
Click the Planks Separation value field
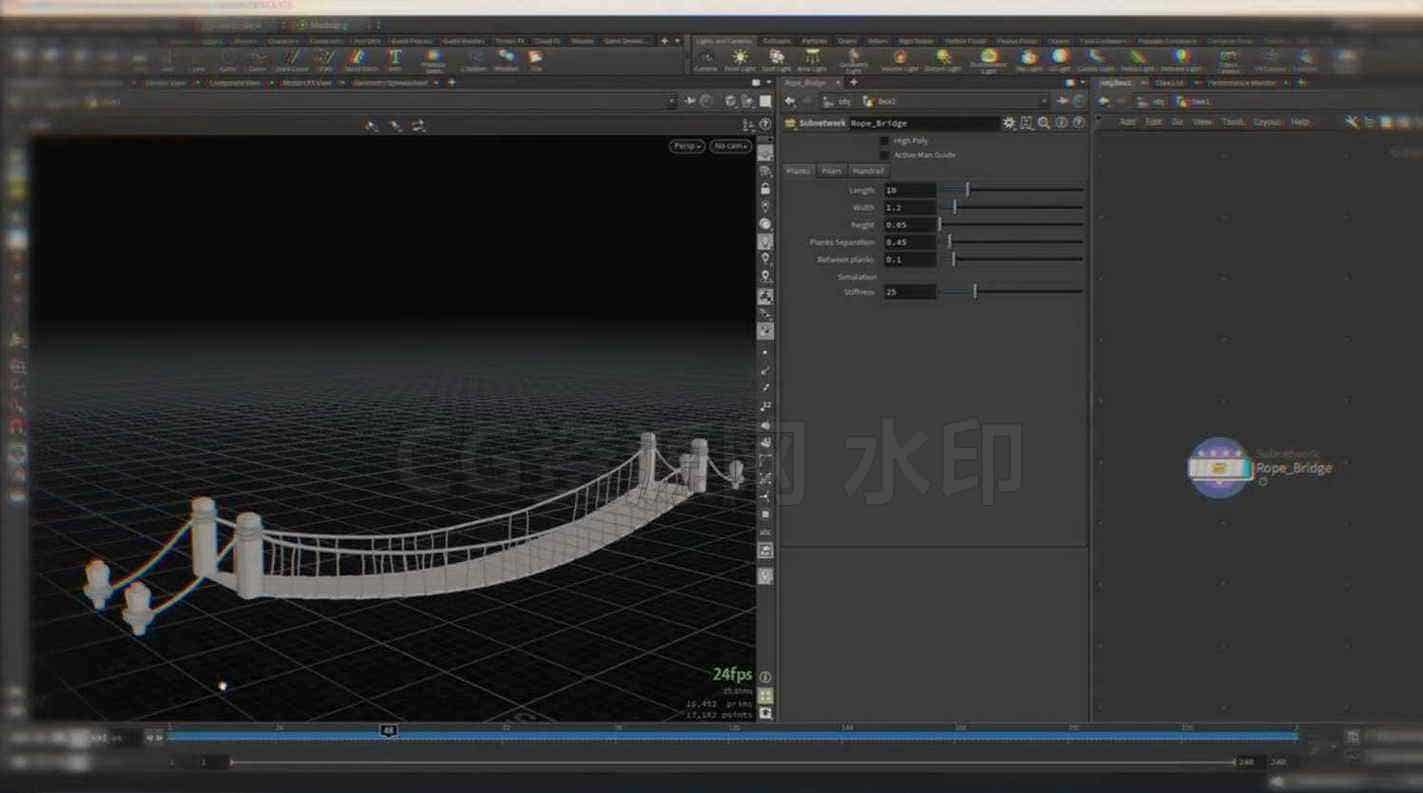[x=909, y=242]
